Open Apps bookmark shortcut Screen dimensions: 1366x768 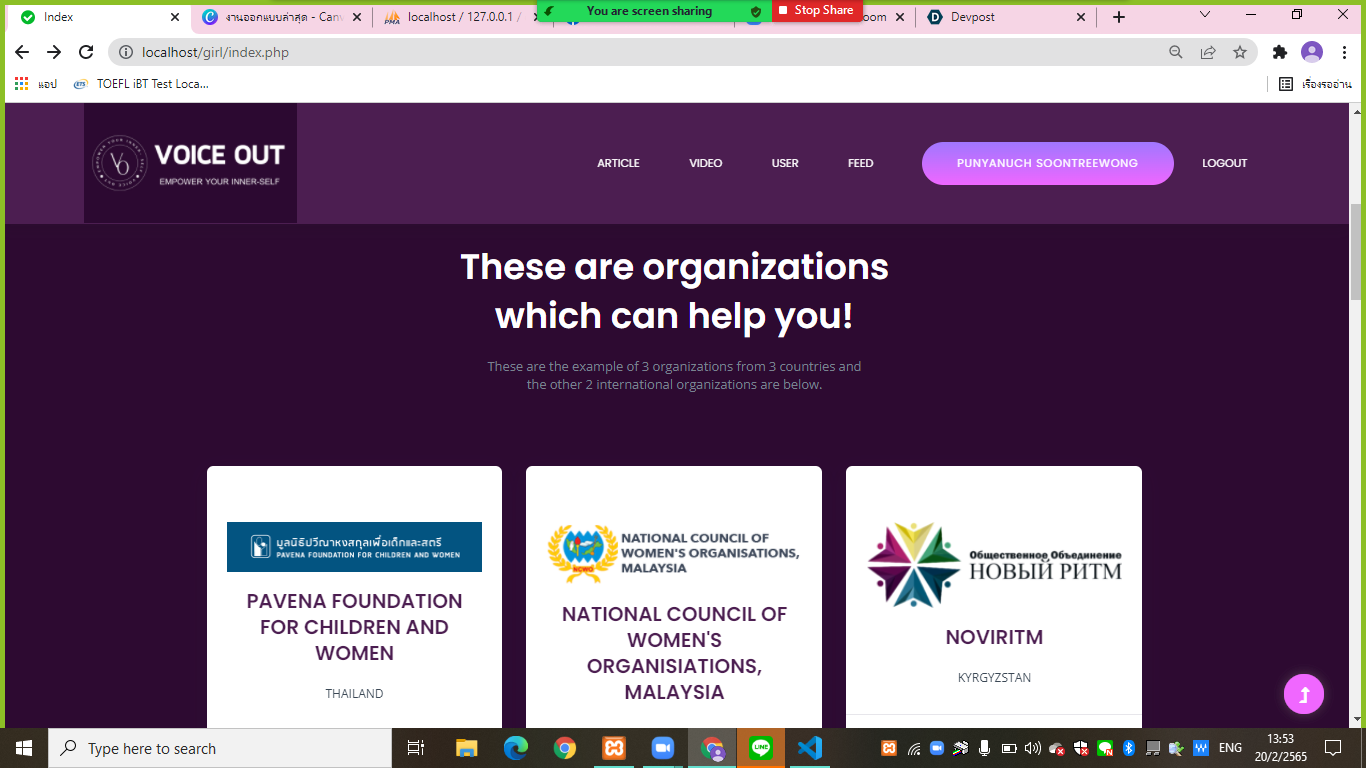pyautogui.click(x=36, y=84)
